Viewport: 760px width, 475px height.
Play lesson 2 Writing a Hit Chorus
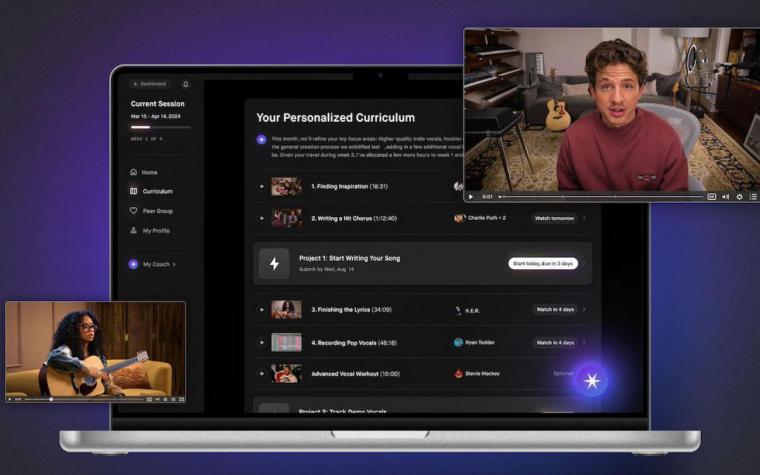point(262,218)
